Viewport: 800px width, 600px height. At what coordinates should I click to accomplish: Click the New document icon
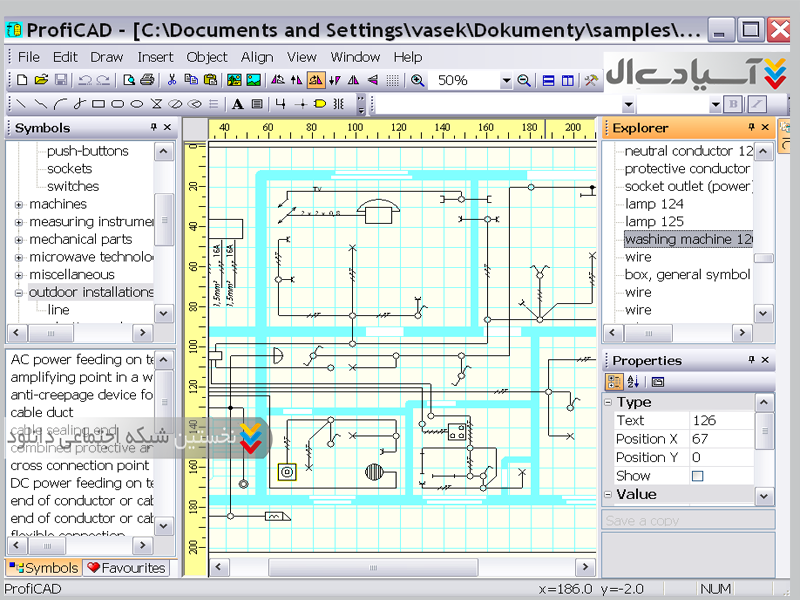(x=22, y=80)
